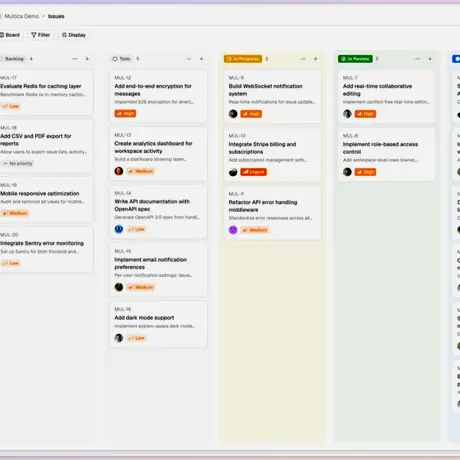Click the In Progress status badge

[x=243, y=59]
